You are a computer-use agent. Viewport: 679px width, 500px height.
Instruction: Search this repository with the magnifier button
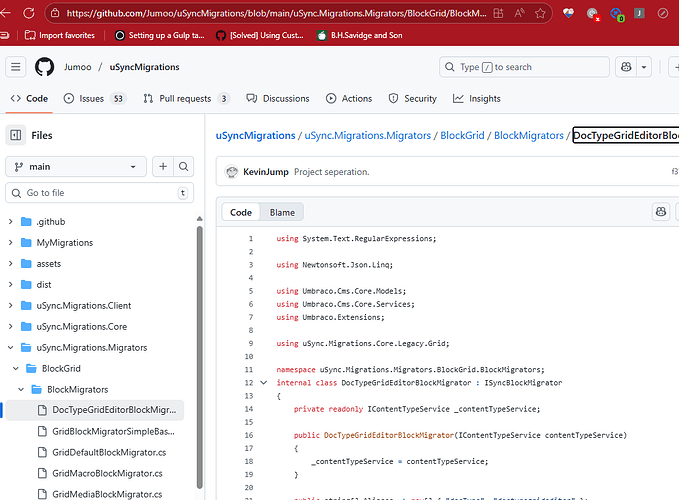click(x=184, y=167)
